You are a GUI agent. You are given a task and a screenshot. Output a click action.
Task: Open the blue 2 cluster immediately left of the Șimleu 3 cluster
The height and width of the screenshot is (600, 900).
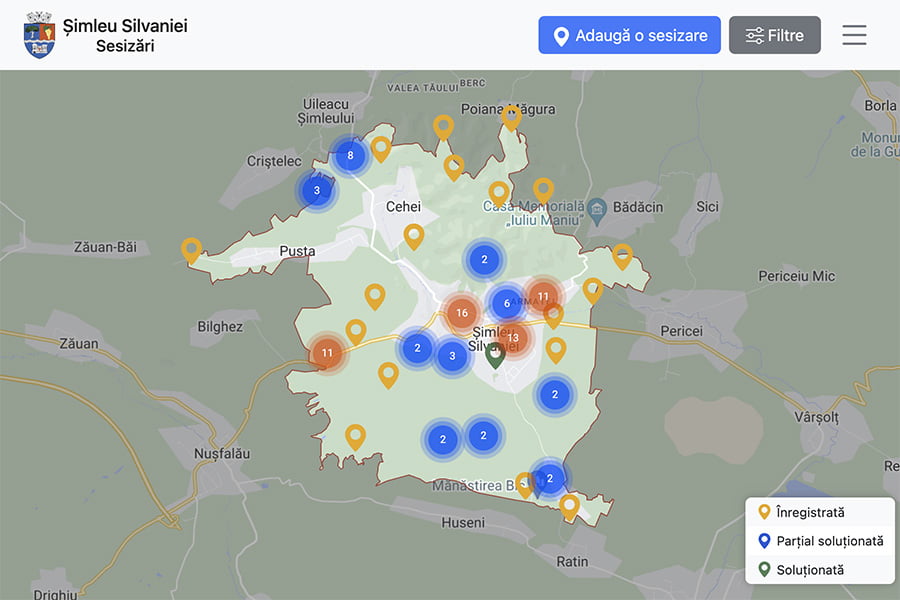point(417,348)
